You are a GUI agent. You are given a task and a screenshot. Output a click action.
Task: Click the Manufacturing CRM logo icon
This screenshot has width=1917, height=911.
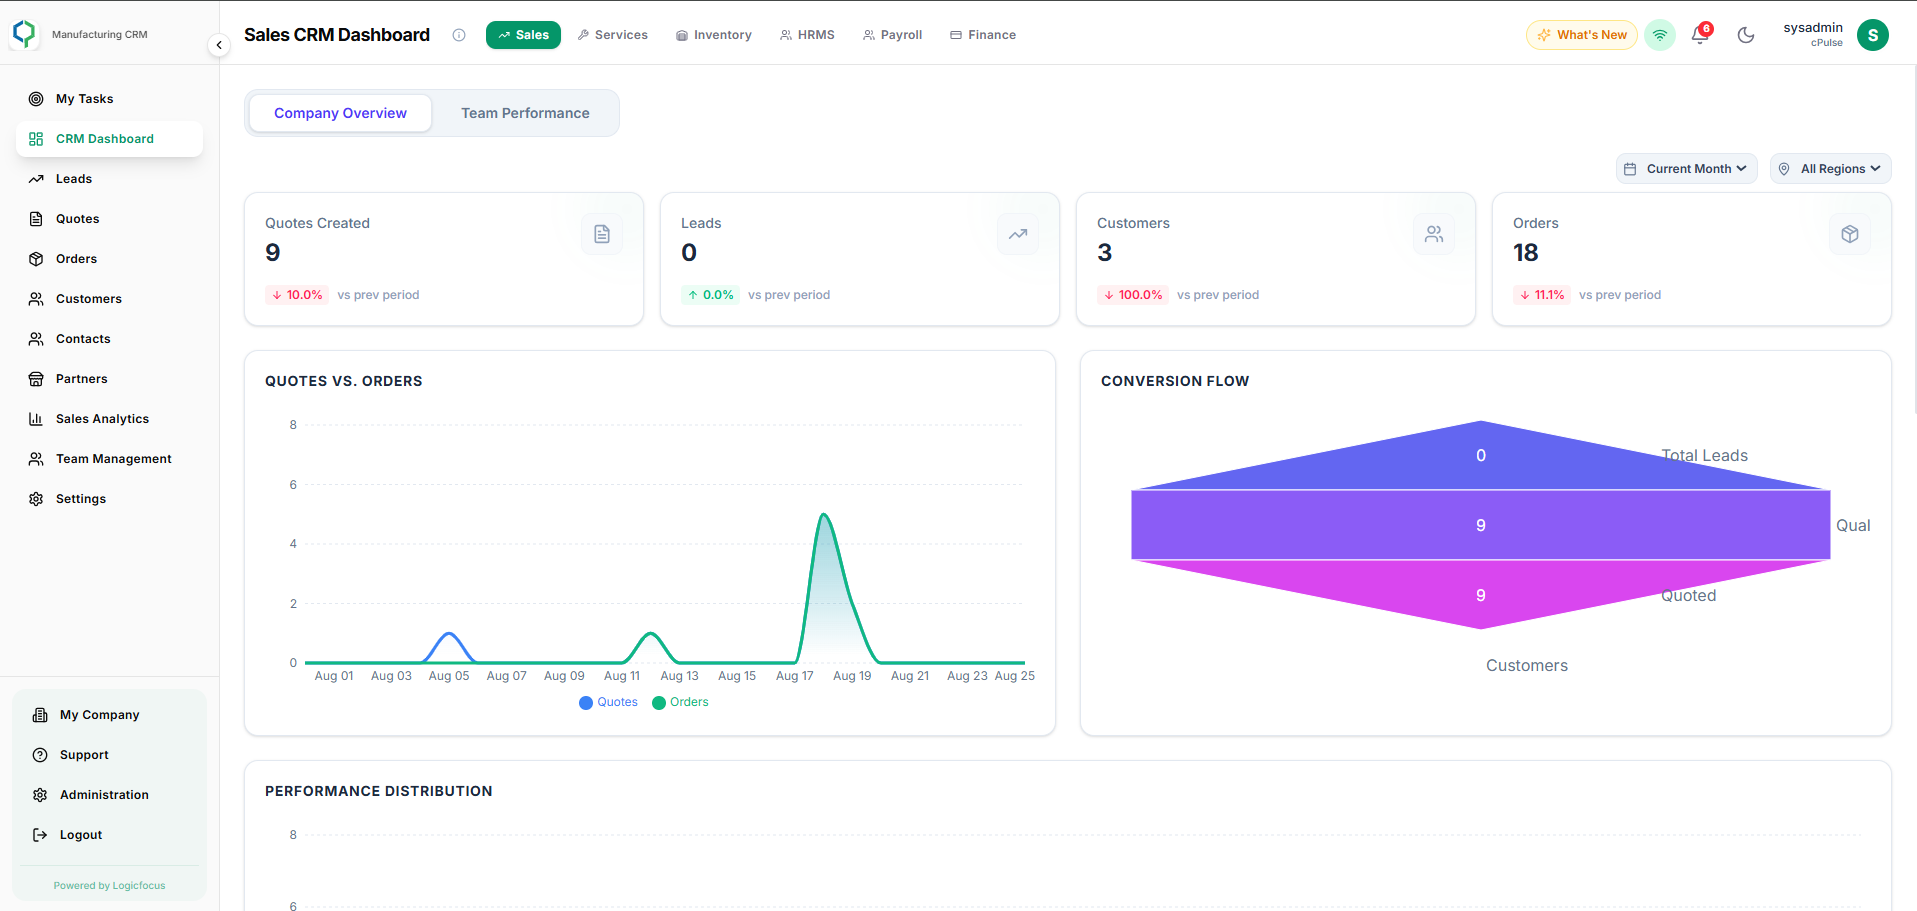pos(24,33)
